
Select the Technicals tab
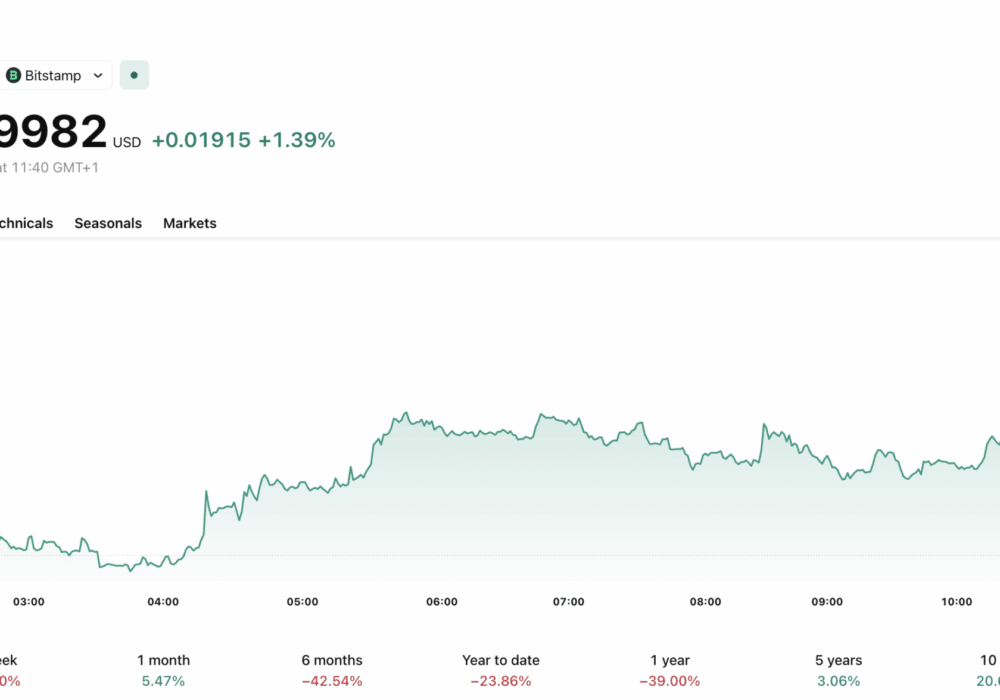click(25, 223)
